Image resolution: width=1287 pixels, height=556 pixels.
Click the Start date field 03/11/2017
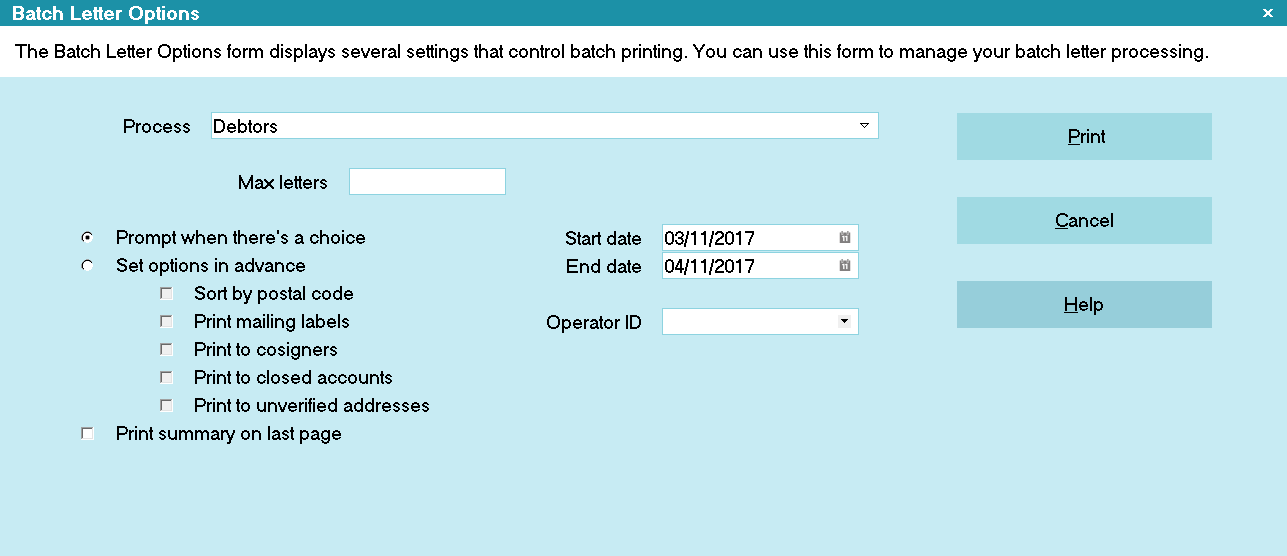click(760, 238)
